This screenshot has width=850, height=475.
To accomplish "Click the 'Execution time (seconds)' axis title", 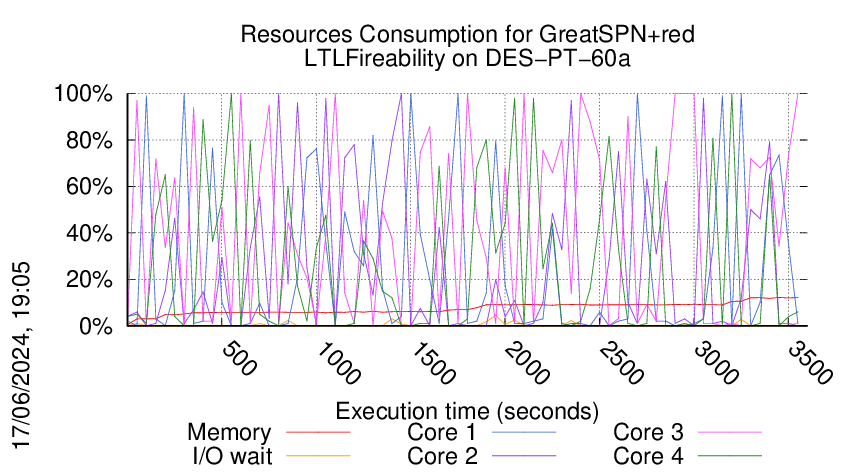I will (x=467, y=411).
